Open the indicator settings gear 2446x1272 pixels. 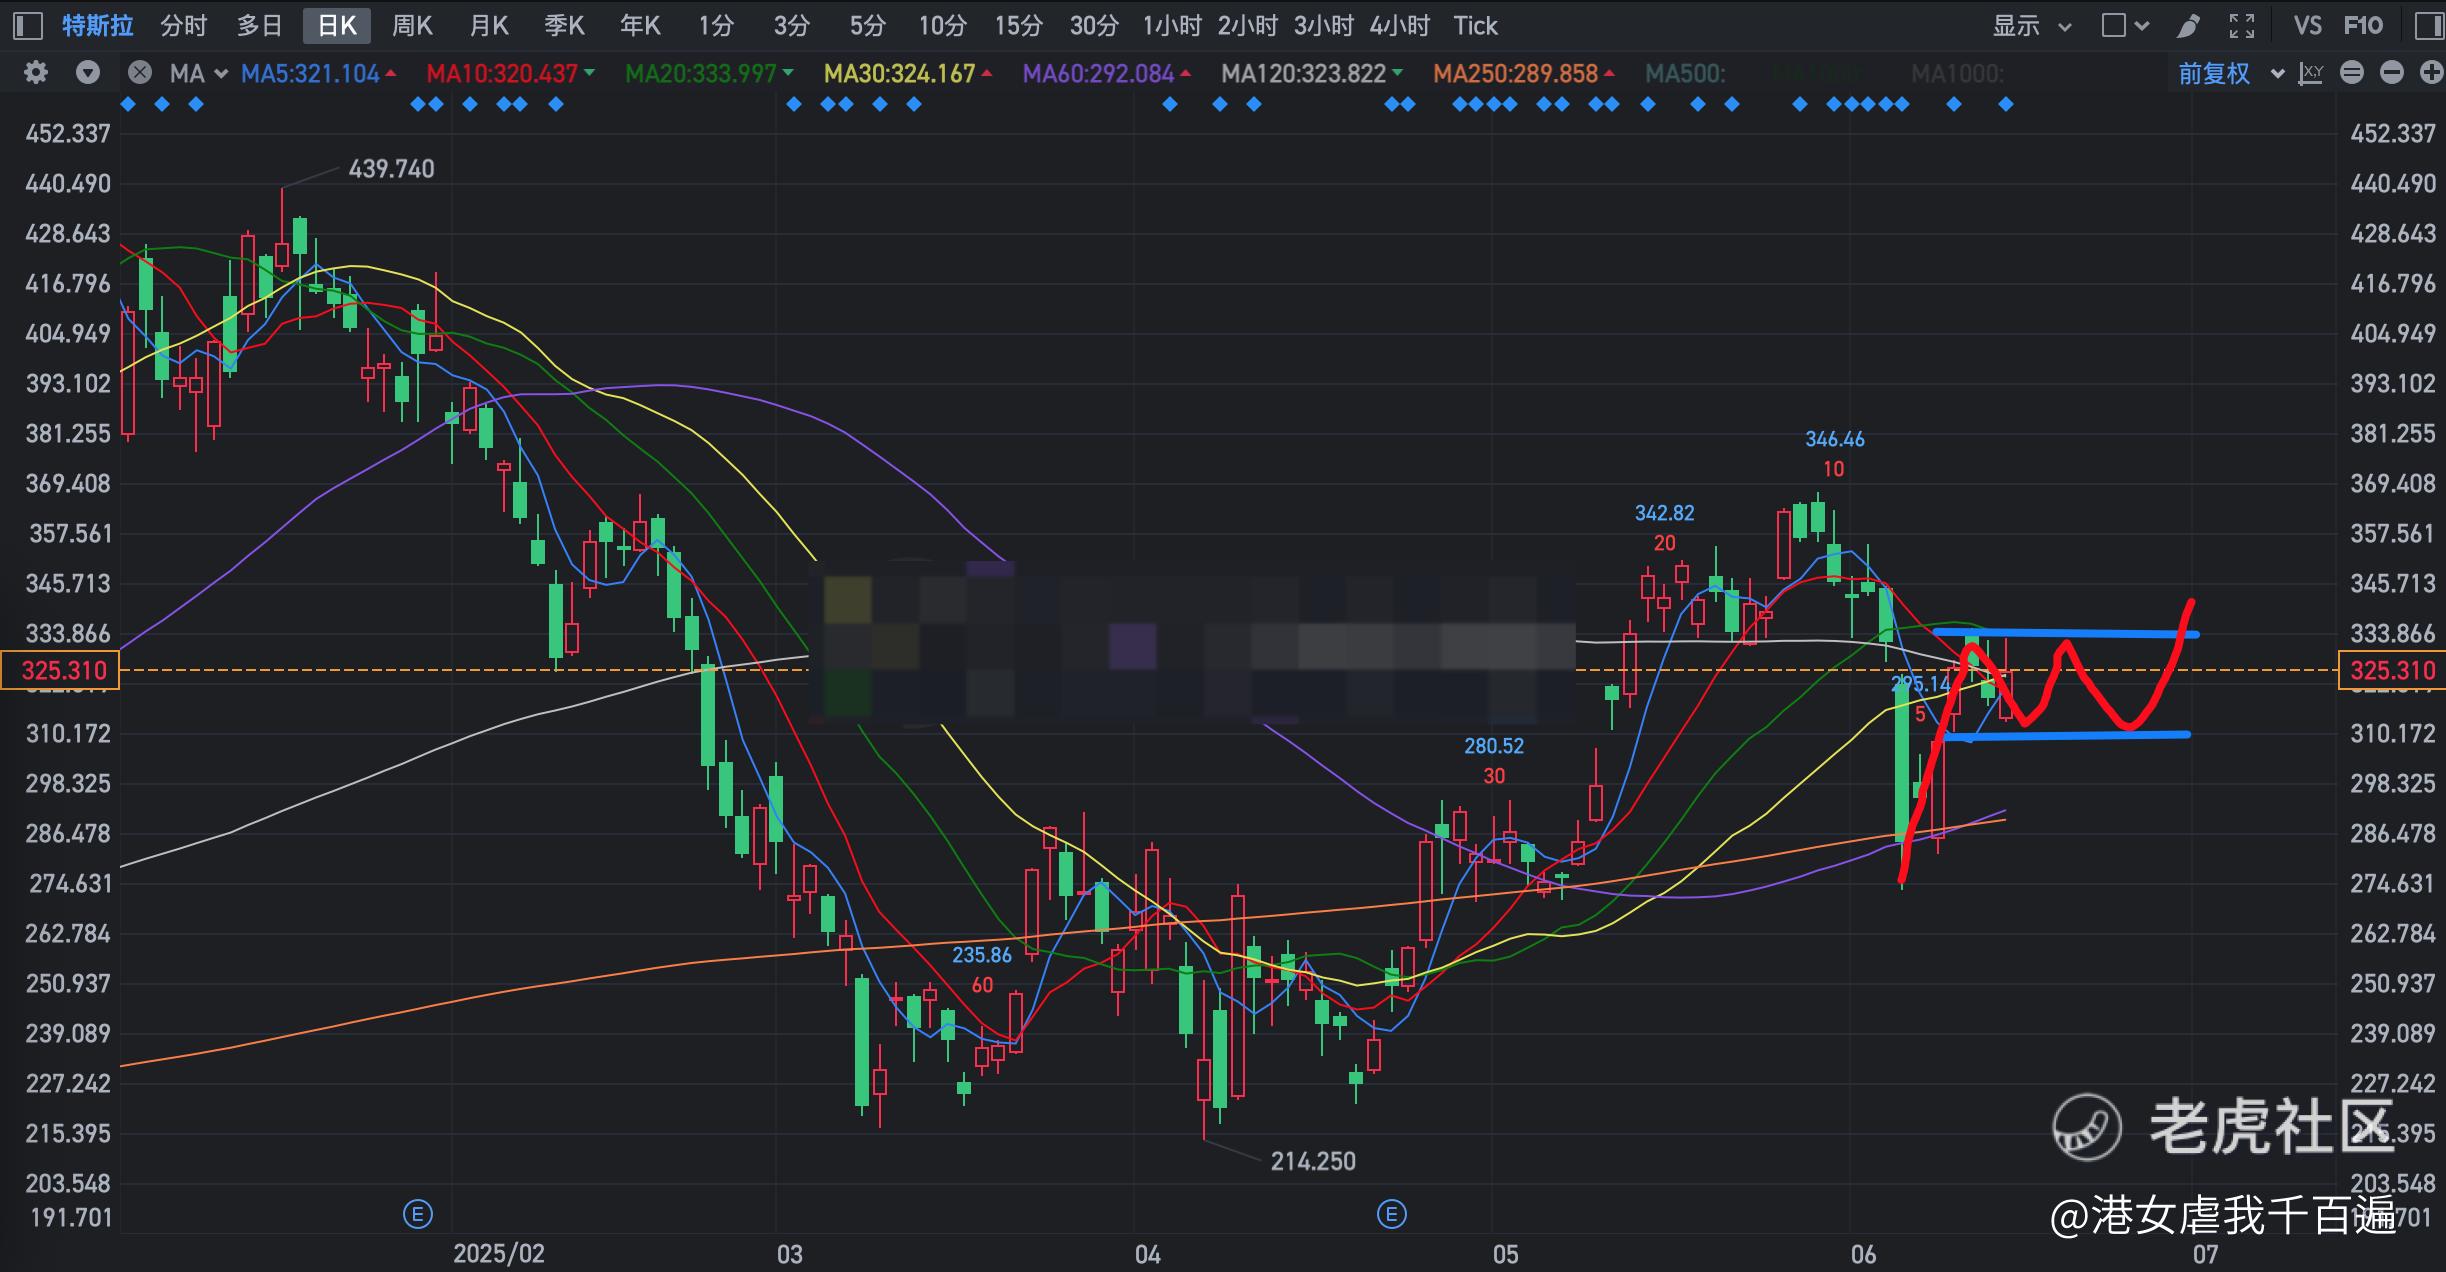coord(36,73)
